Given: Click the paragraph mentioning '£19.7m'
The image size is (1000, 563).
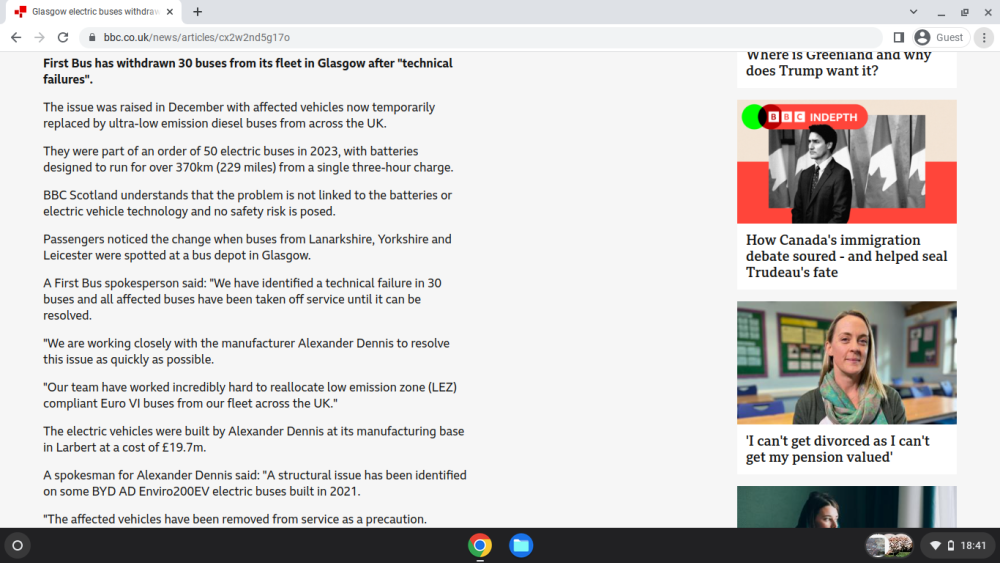Looking at the screenshot, I should 254,439.
